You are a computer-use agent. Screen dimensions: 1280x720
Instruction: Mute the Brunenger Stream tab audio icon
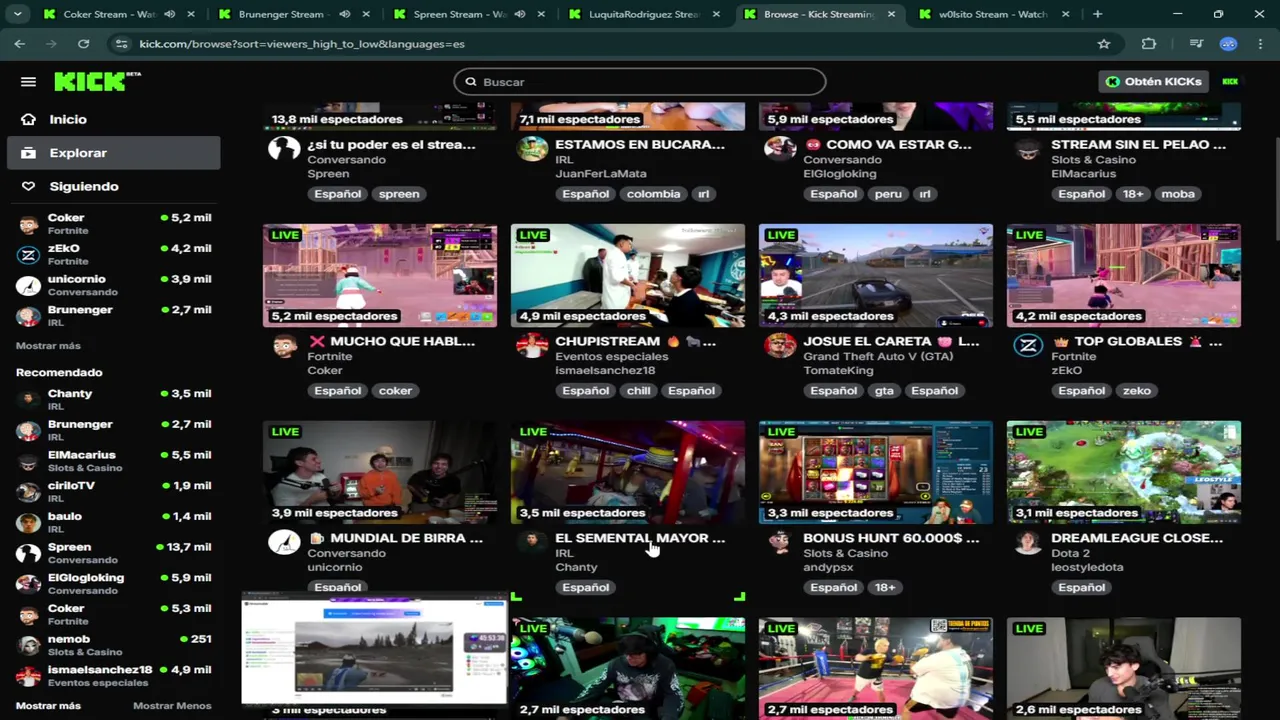pyautogui.click(x=344, y=14)
